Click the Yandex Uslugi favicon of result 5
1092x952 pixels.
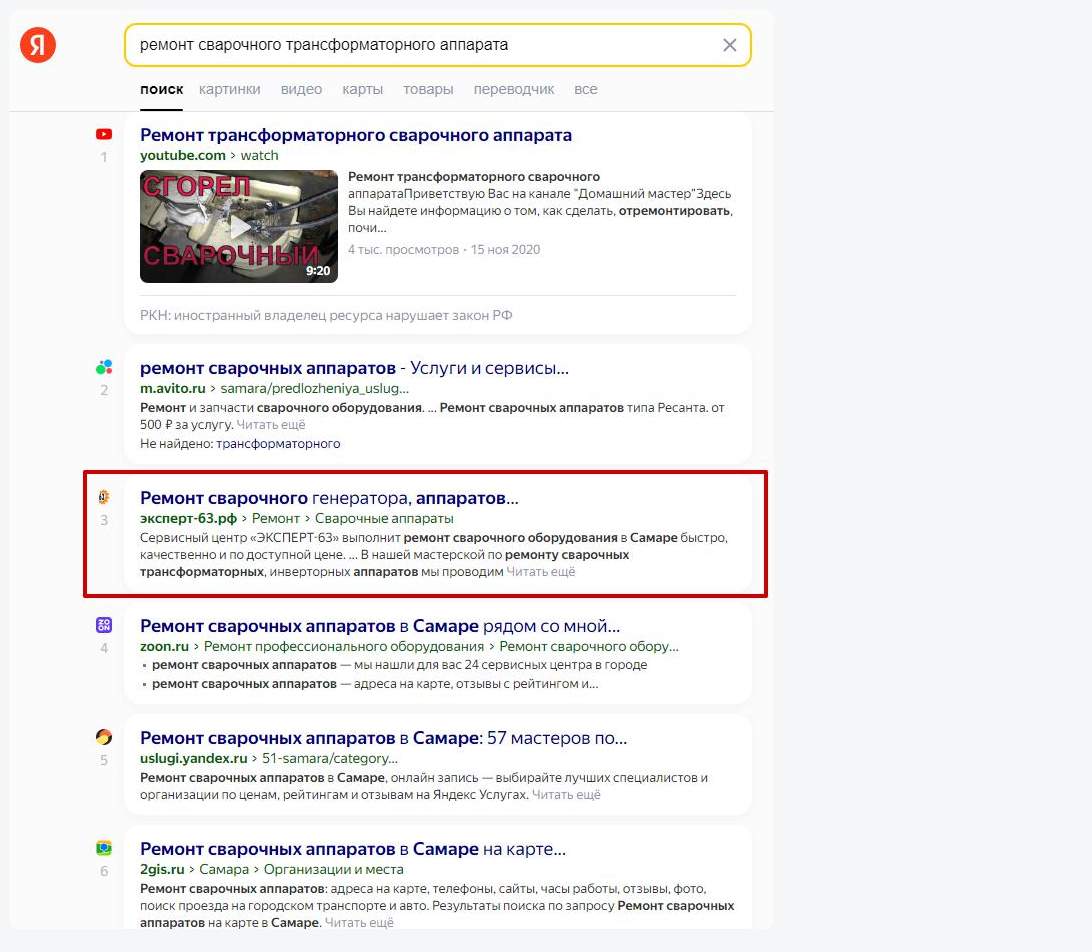(104, 737)
